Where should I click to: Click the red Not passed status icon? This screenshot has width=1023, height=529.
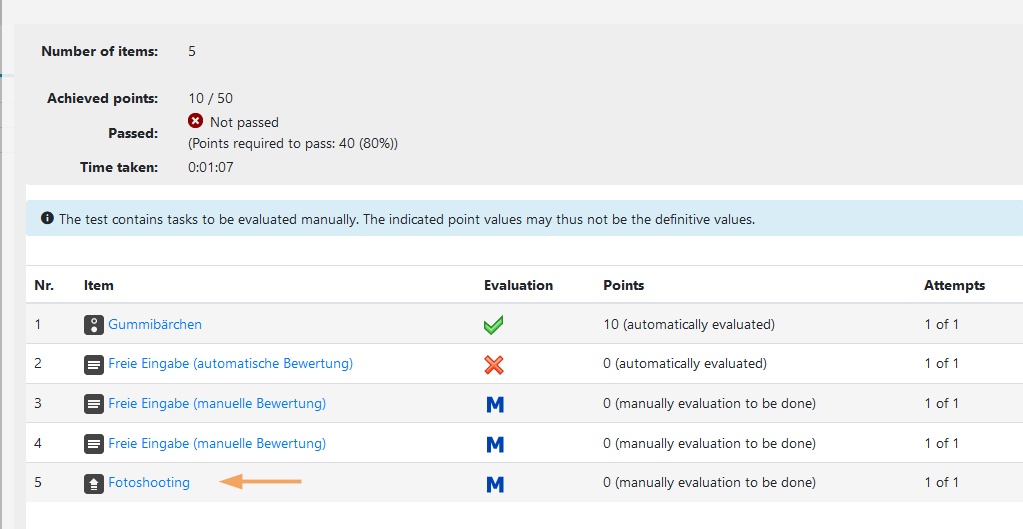196,121
